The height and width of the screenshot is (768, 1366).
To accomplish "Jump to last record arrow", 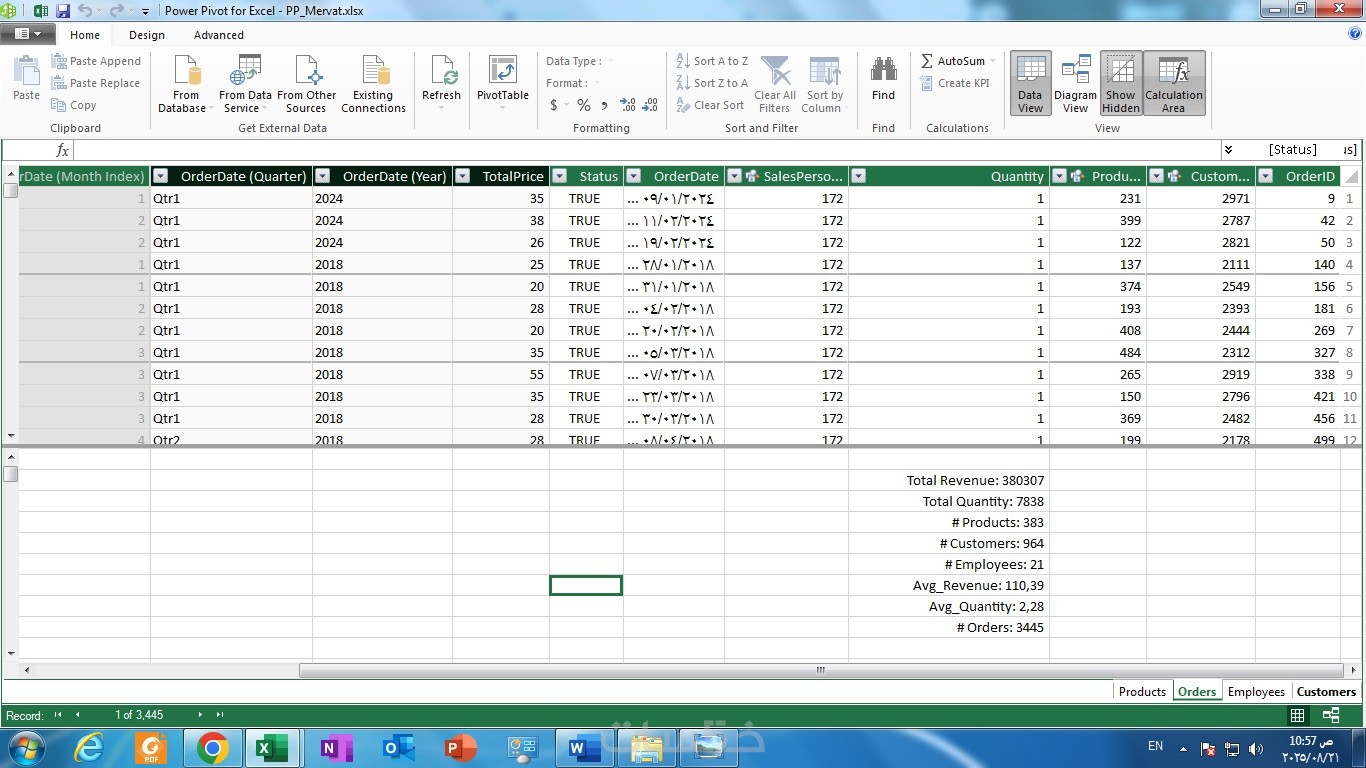I will [x=220, y=715].
